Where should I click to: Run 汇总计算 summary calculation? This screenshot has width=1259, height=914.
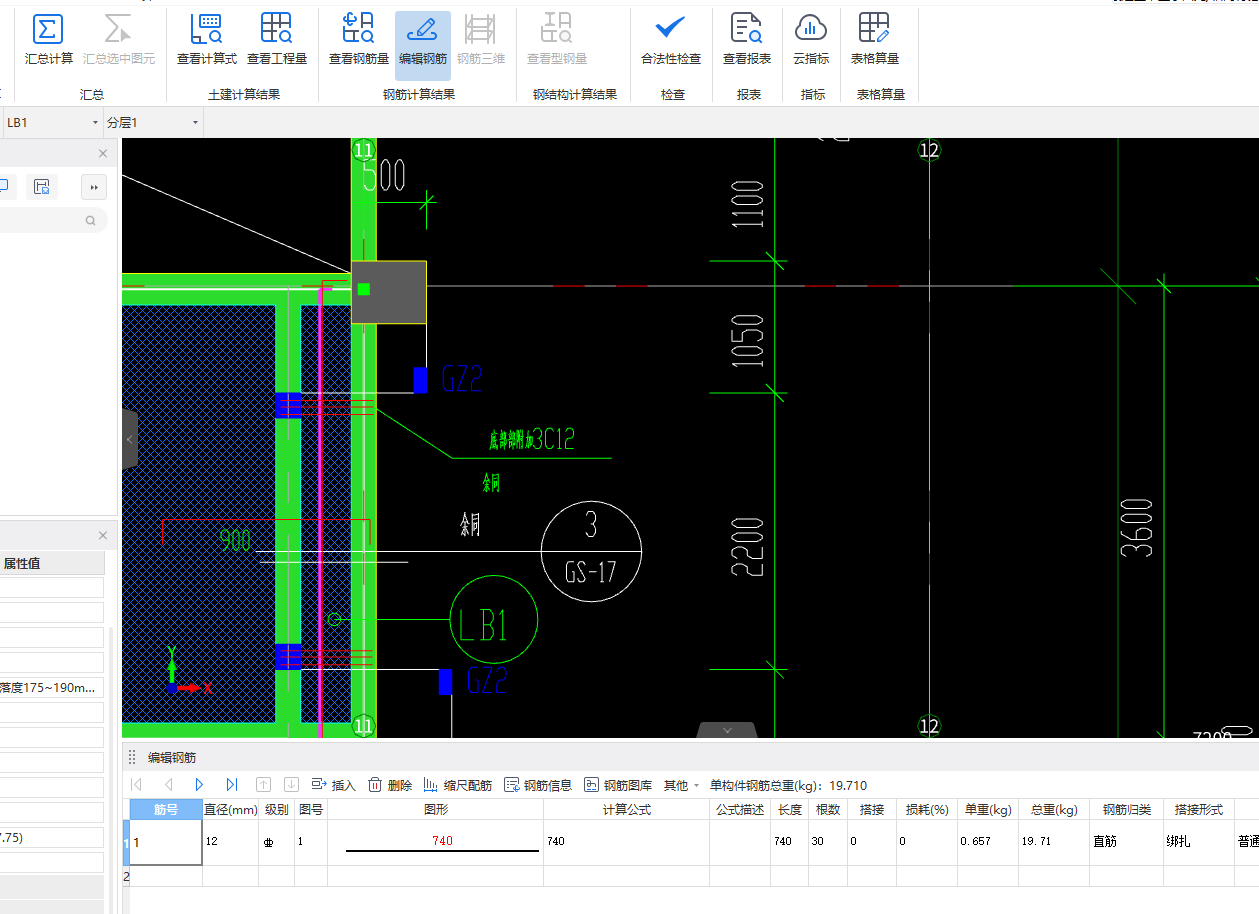tap(49, 40)
